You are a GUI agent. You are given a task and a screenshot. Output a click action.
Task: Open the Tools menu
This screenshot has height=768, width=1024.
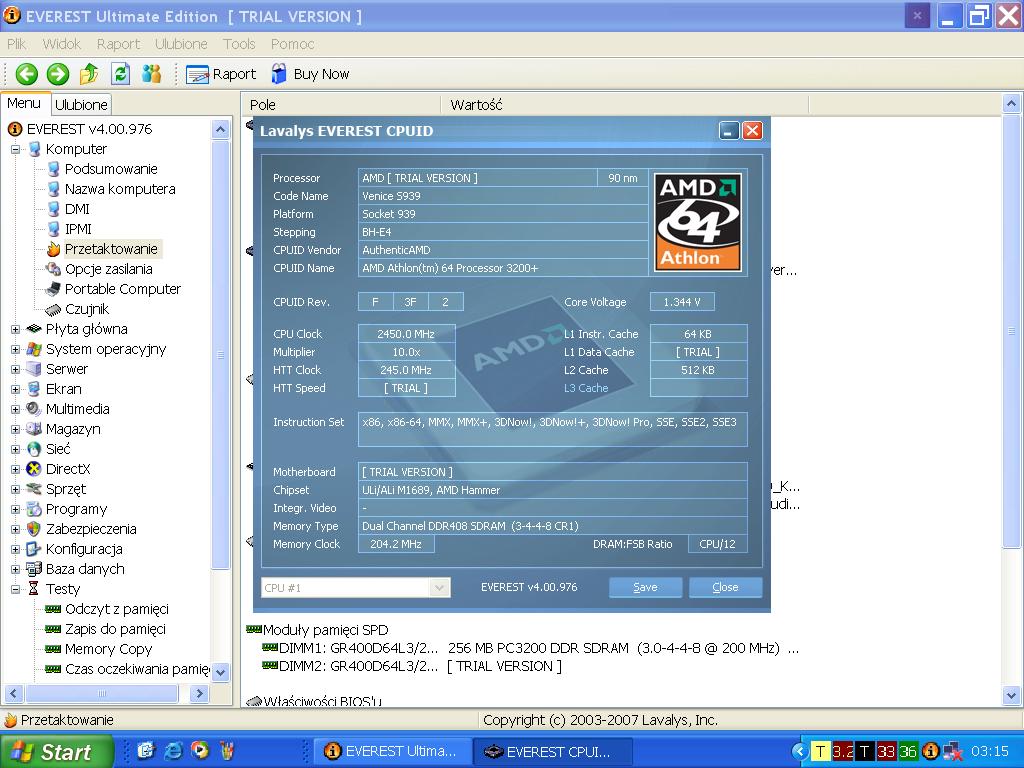tap(238, 44)
